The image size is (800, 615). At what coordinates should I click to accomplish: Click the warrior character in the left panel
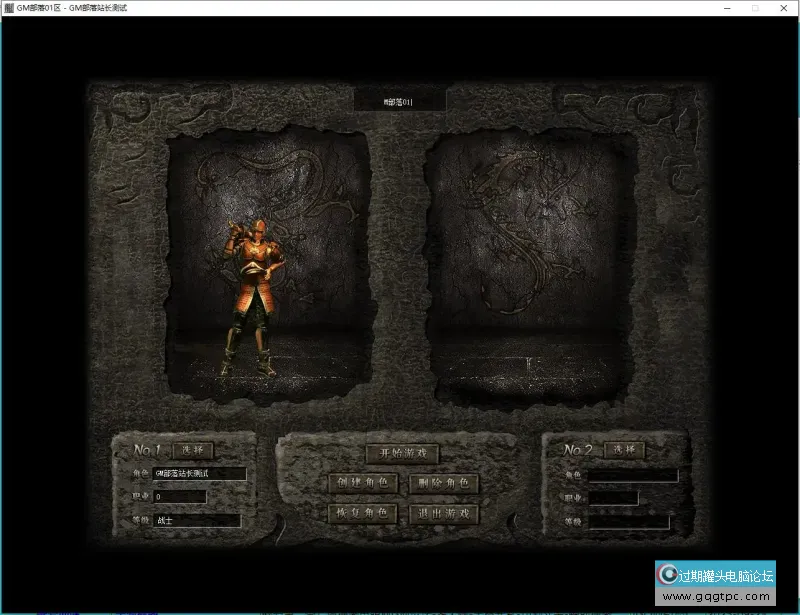[253, 299]
